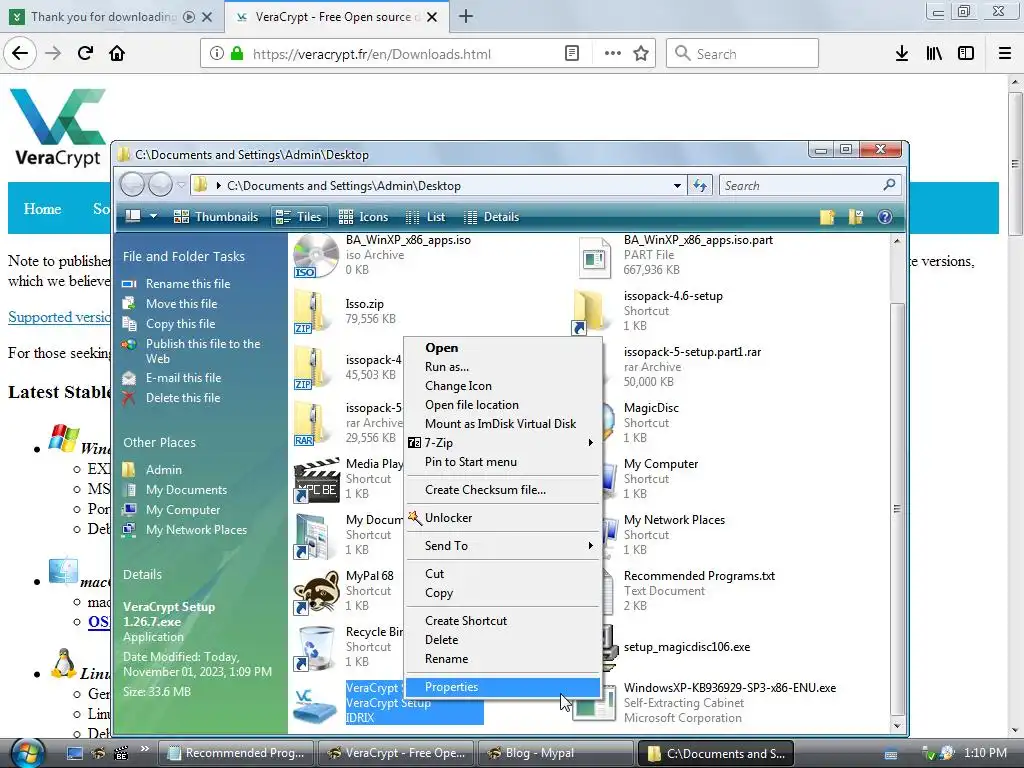The height and width of the screenshot is (768, 1024).
Task: Choose Create Checksum file... entry
Action: tap(502, 490)
